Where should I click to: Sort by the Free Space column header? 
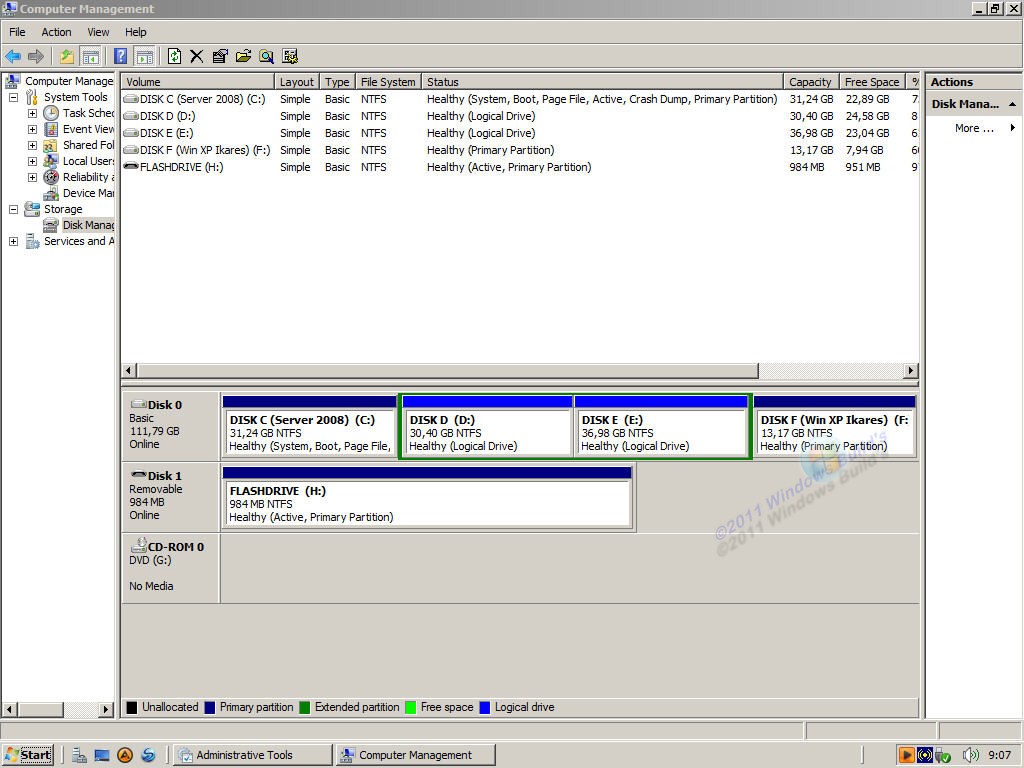872,82
